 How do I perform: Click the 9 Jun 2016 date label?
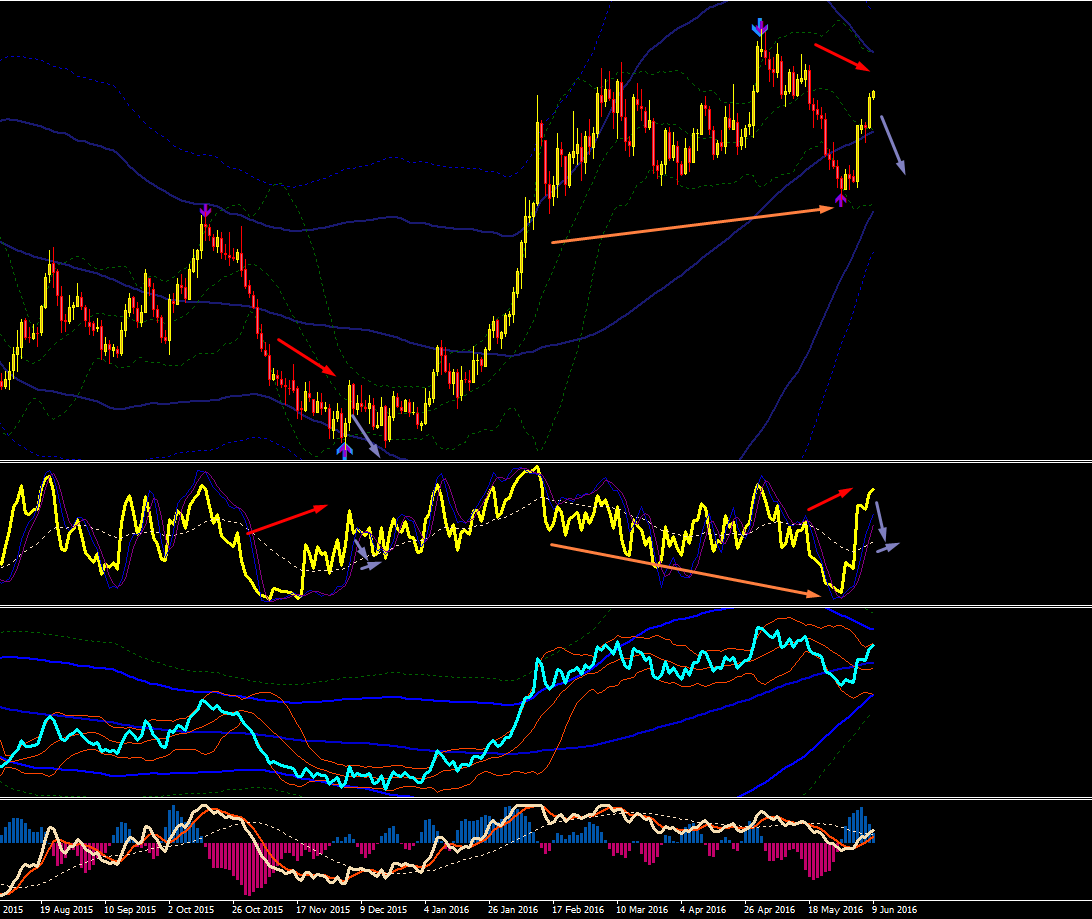coord(895,909)
